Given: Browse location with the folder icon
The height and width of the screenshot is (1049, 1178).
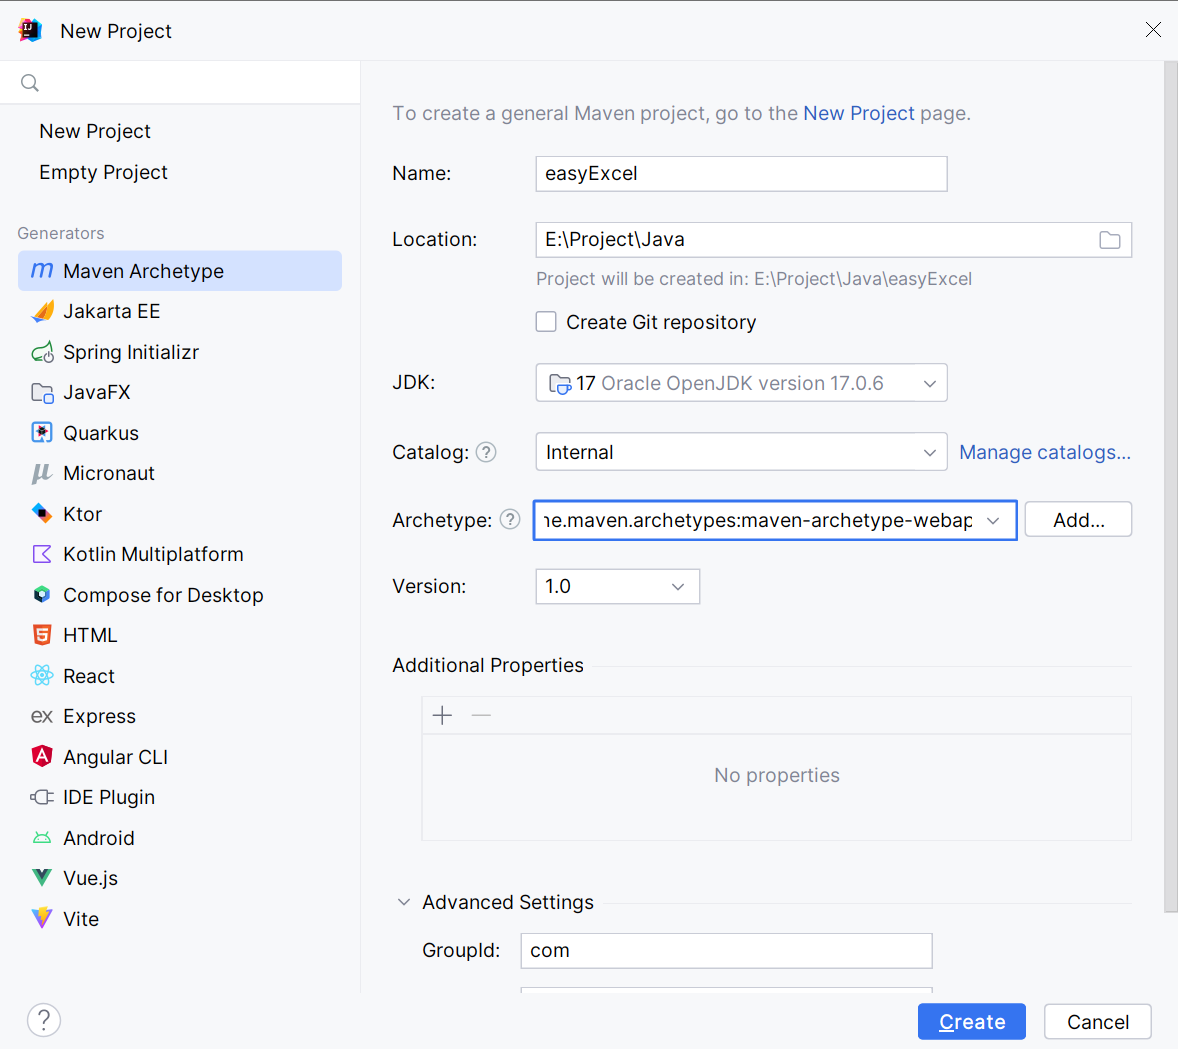Looking at the screenshot, I should (x=1110, y=240).
